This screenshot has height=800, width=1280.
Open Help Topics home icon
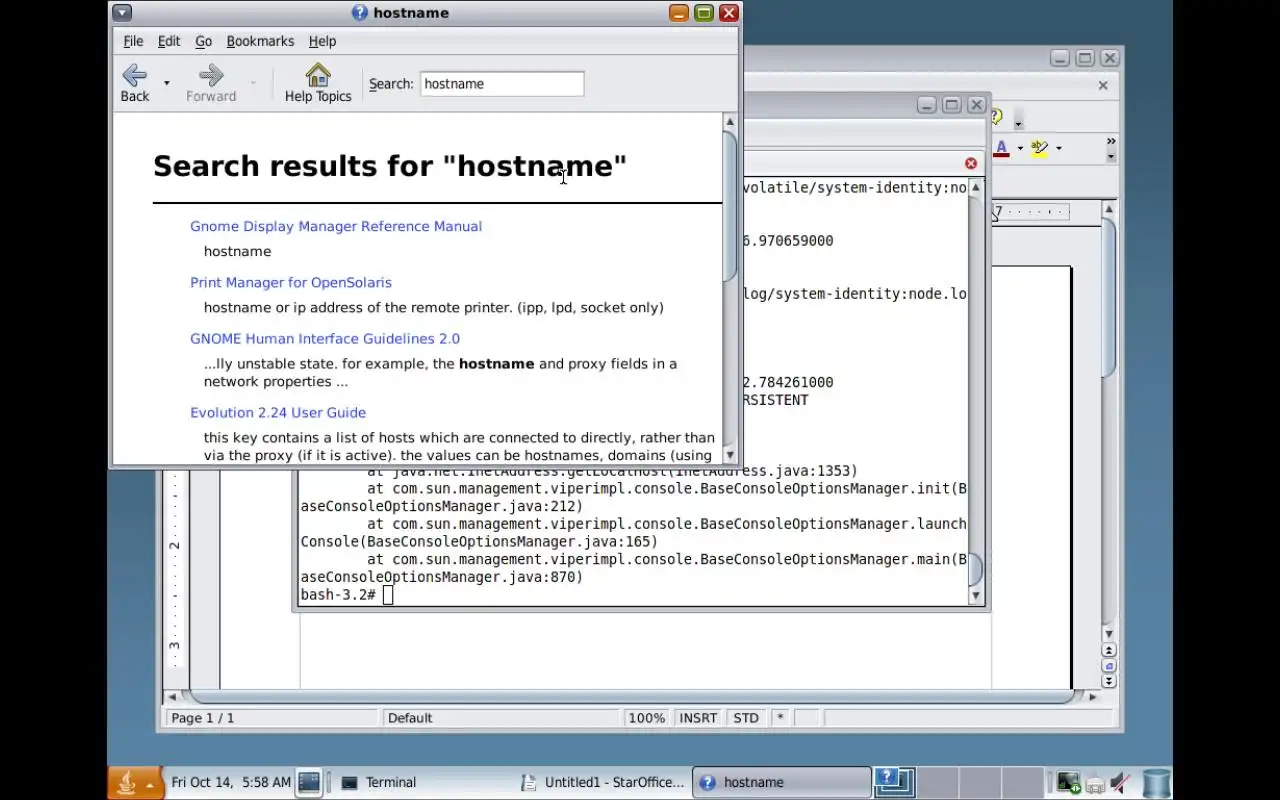tap(318, 83)
